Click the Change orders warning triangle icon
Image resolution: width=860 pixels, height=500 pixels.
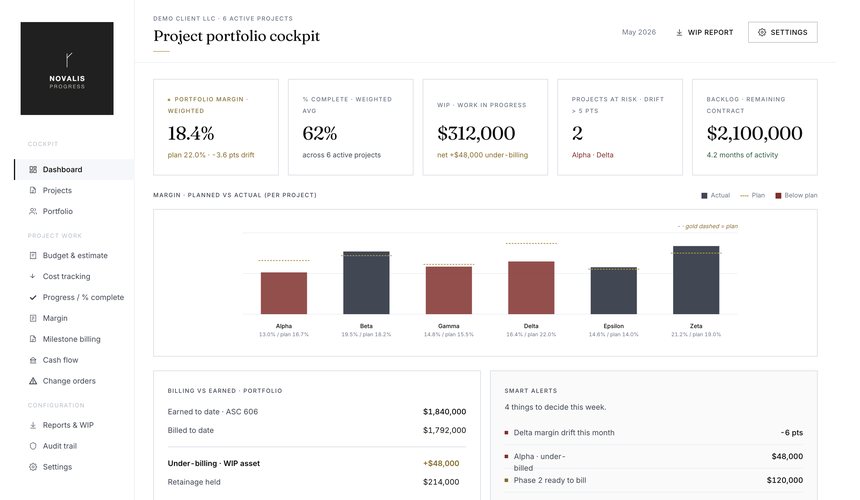pos(33,381)
